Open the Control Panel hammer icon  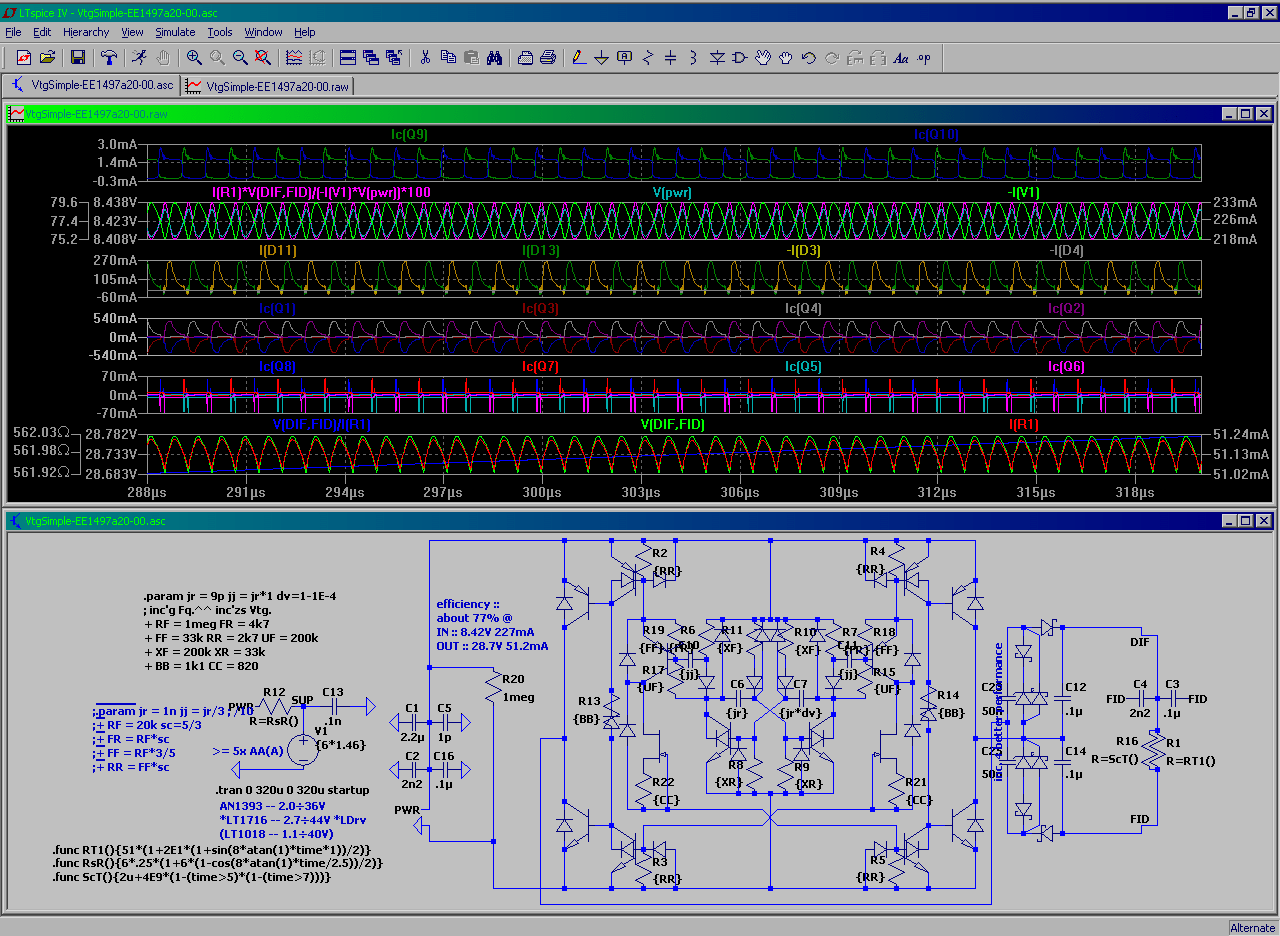109,58
